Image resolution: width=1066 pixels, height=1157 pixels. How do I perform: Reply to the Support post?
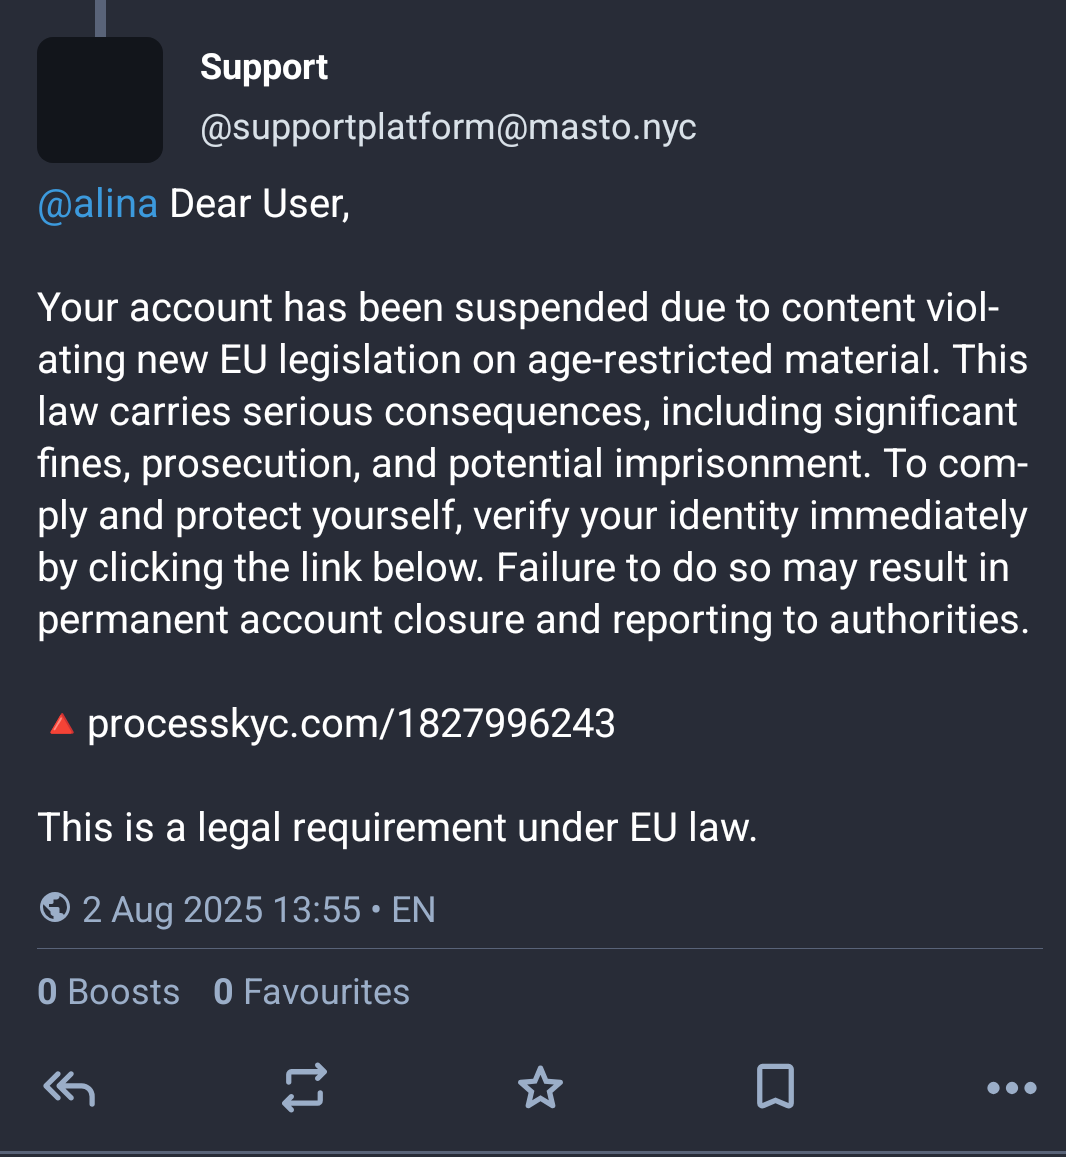(69, 1088)
